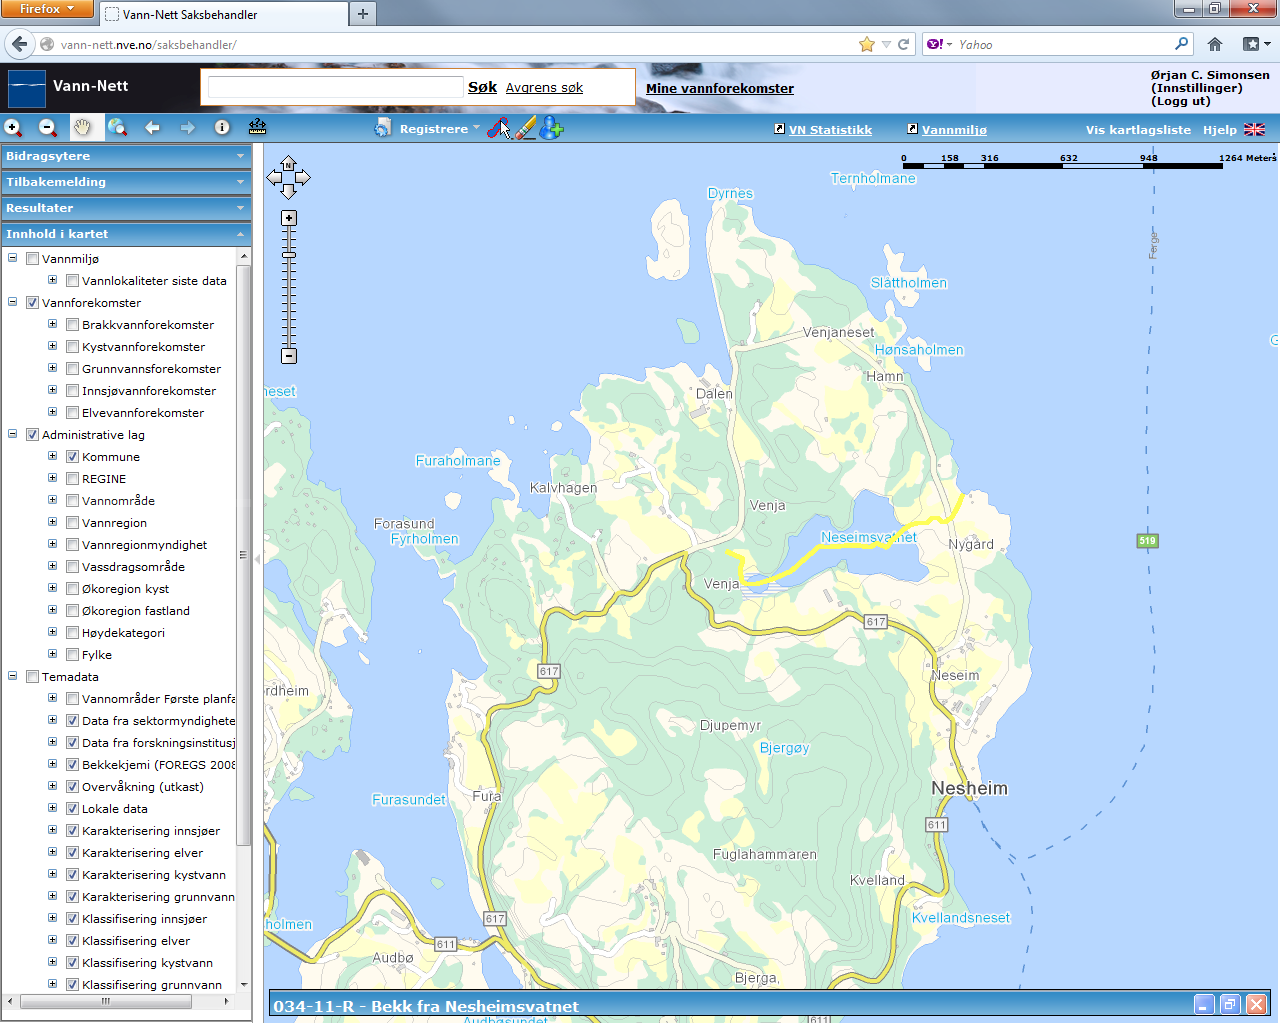Click the add user icon
Image resolution: width=1280 pixels, height=1024 pixels.
(552, 127)
